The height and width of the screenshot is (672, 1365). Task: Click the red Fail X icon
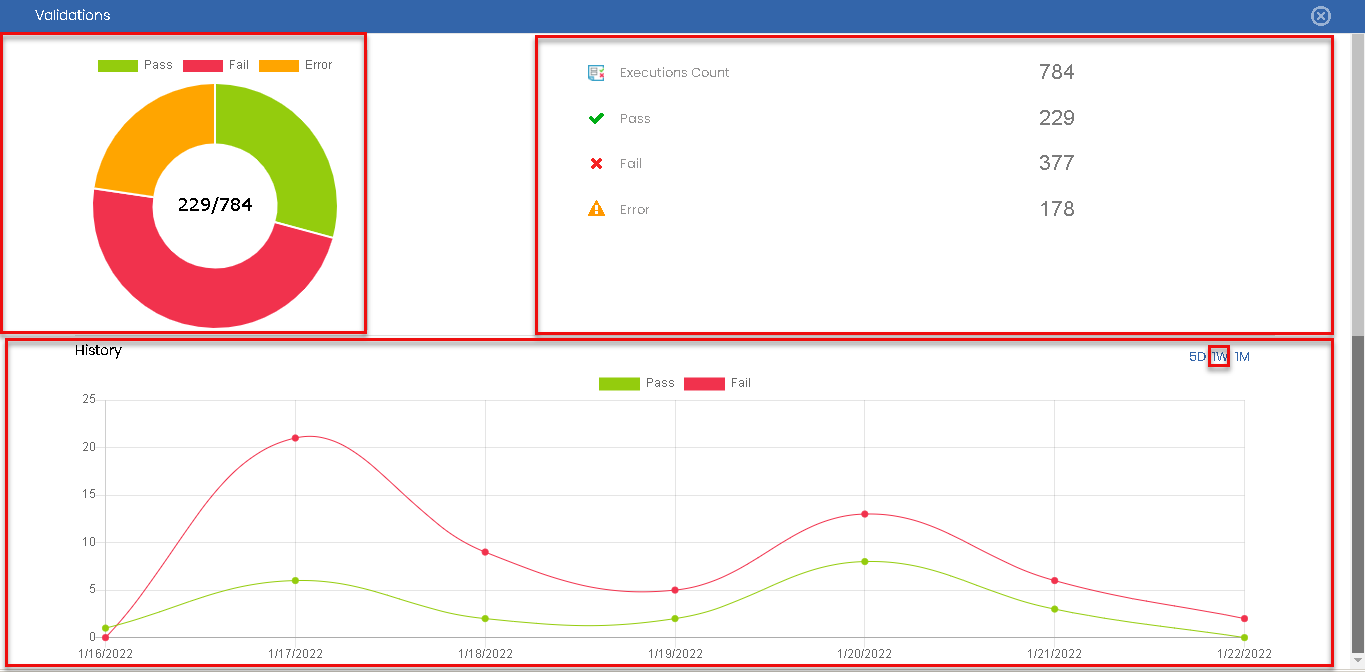[596, 164]
